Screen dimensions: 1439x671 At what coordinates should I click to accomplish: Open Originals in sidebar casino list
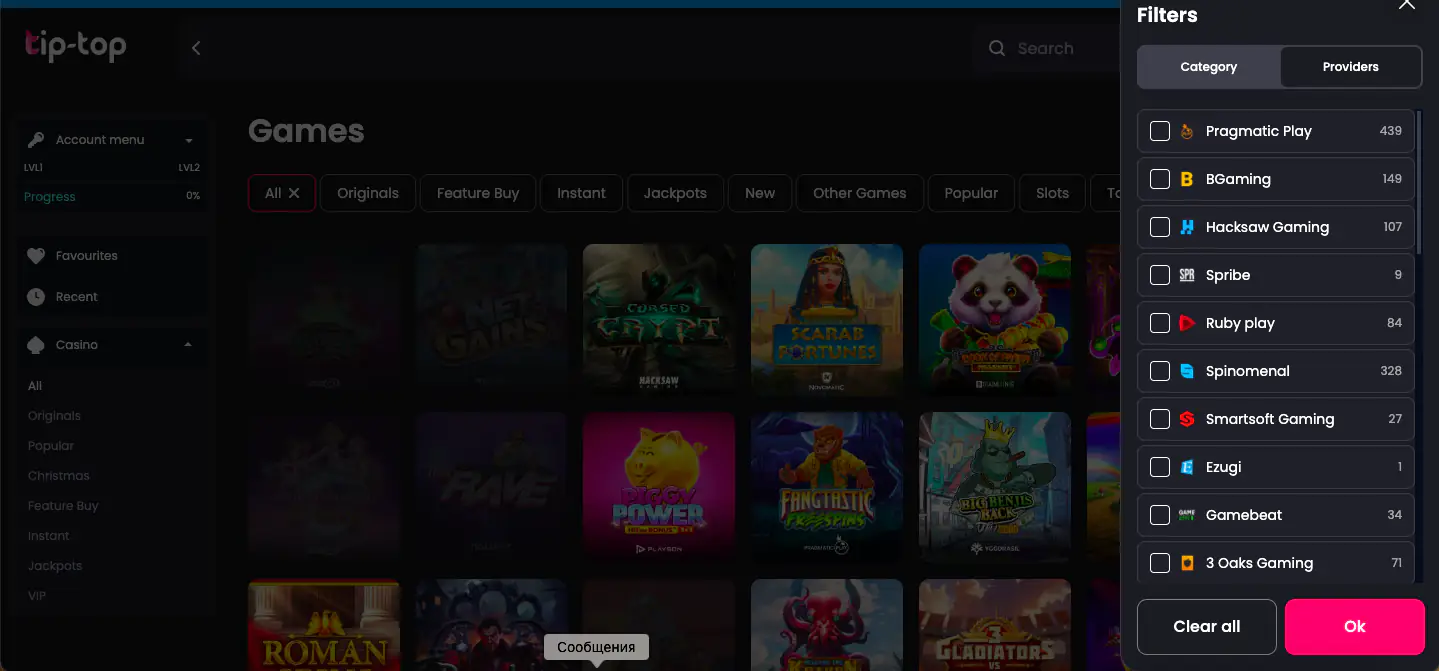coord(54,416)
